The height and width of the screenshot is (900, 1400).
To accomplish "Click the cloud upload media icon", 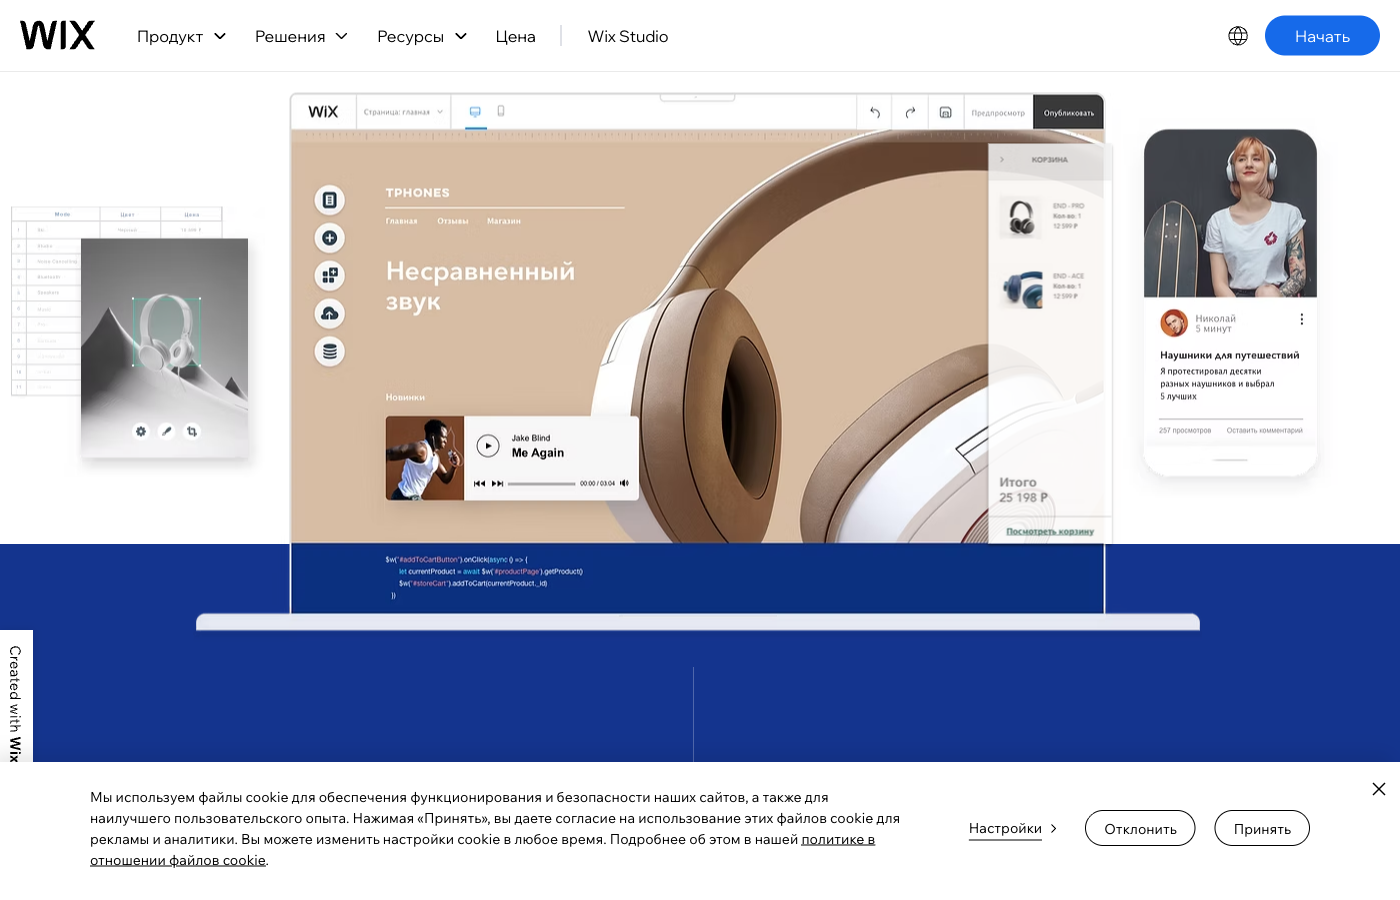I will pyautogui.click(x=329, y=313).
